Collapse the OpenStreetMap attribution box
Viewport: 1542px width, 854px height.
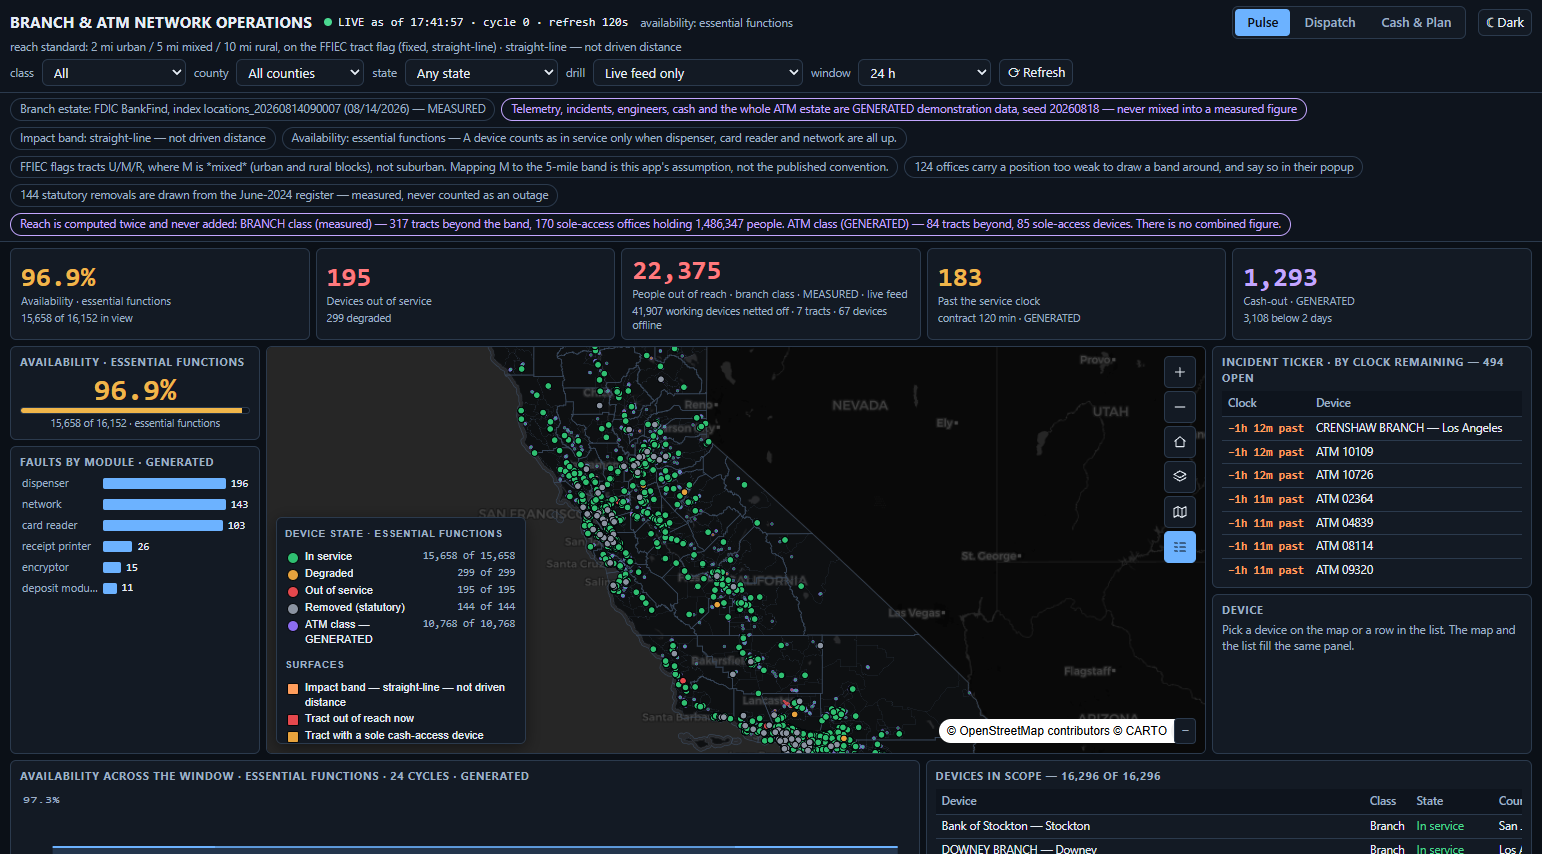click(1185, 731)
